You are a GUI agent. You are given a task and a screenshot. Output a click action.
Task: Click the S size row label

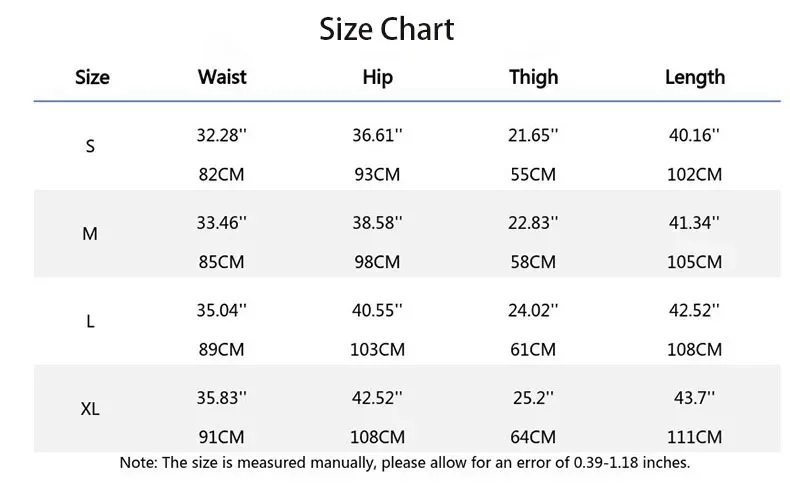pyautogui.click(x=90, y=146)
